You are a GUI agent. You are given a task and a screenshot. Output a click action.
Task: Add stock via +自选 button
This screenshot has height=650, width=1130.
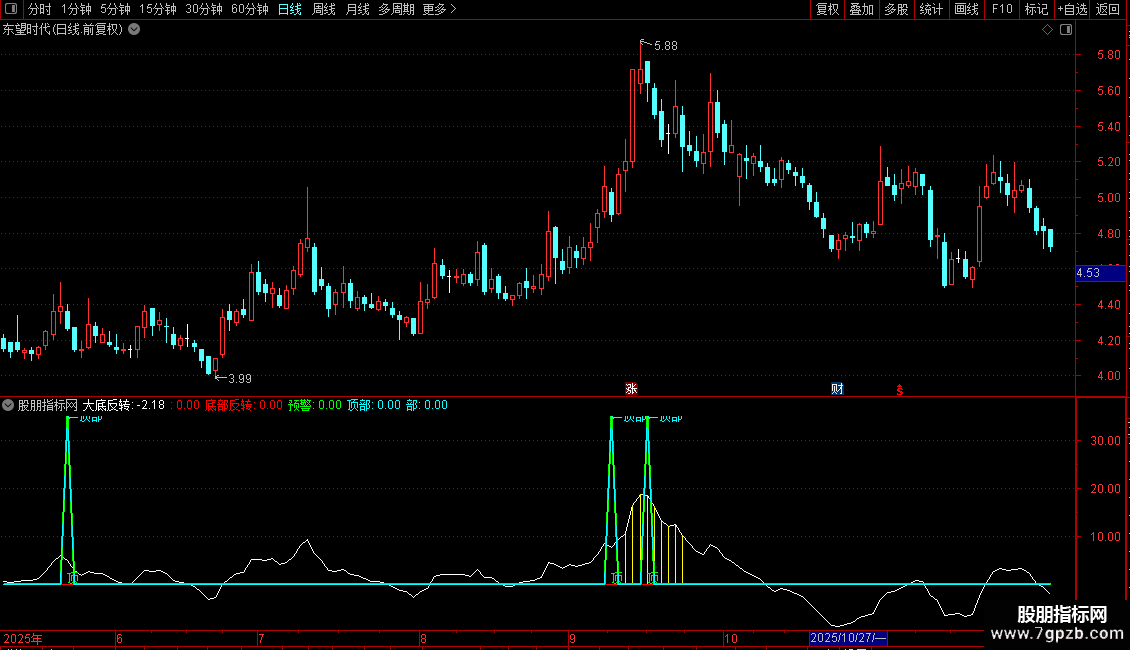pyautogui.click(x=1072, y=9)
